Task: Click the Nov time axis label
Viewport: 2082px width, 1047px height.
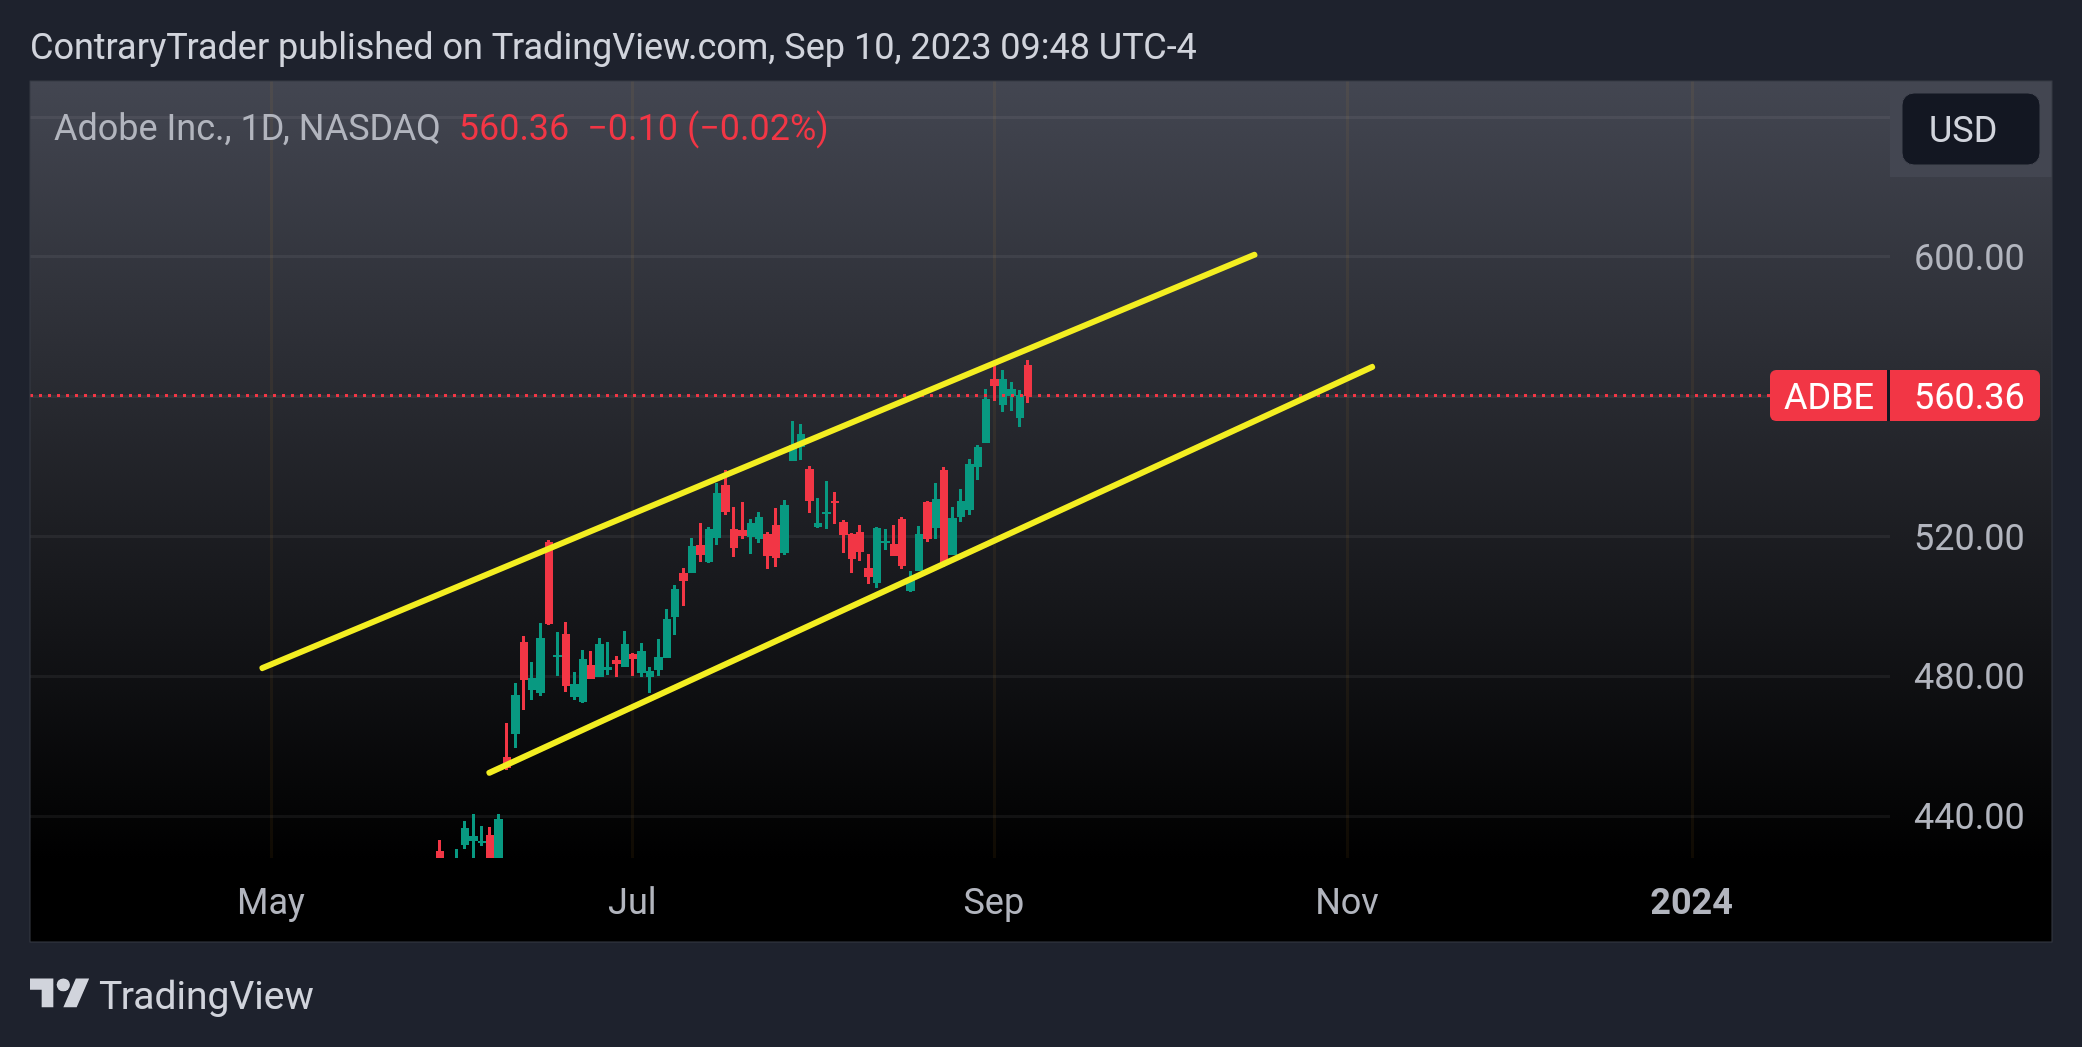Action: tap(1347, 902)
